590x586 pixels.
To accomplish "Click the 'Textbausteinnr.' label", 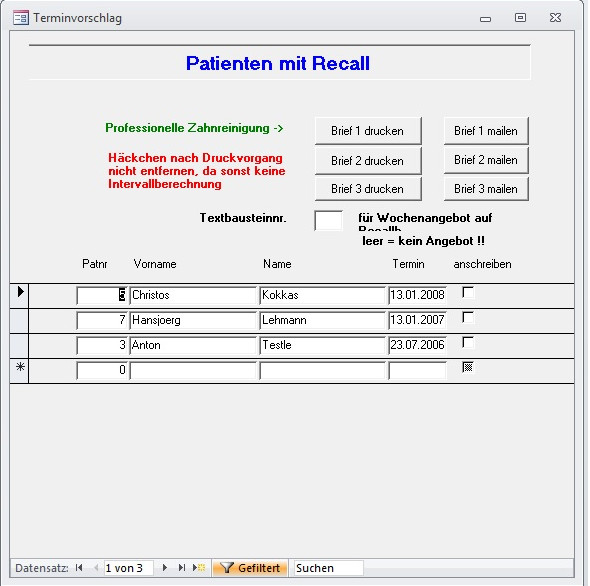I will coord(243,218).
